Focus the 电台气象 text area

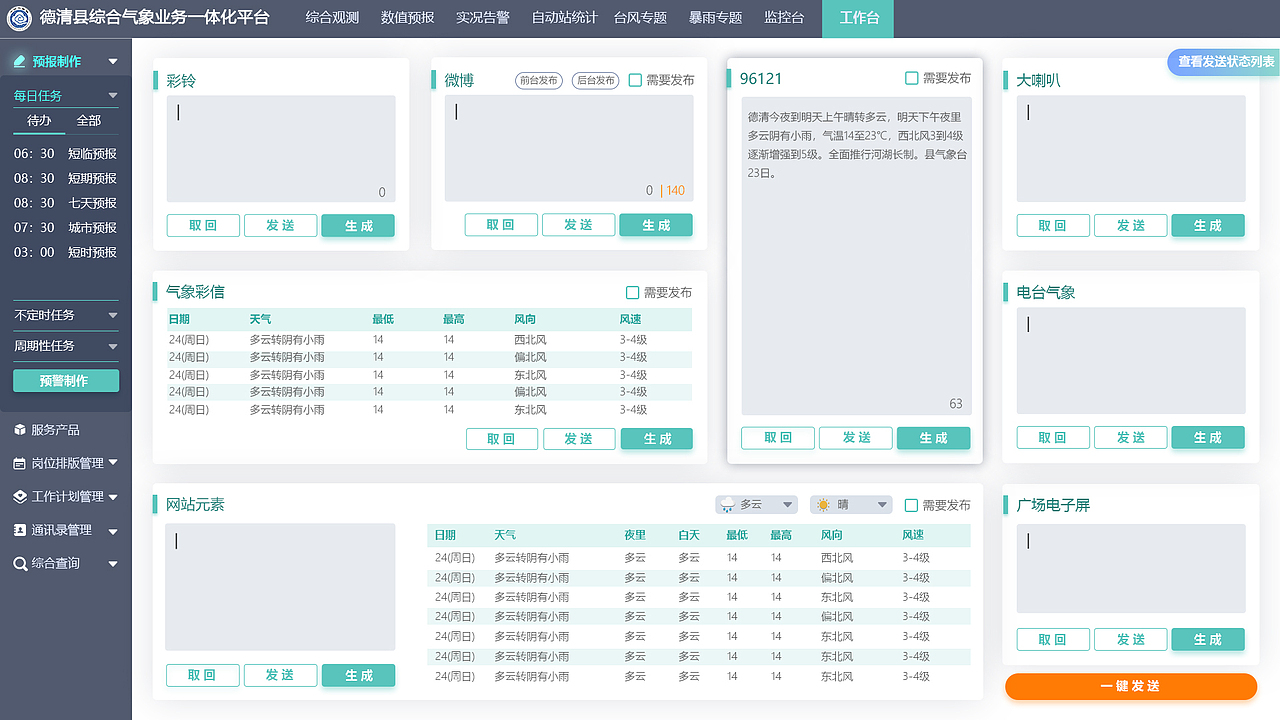pos(1131,361)
